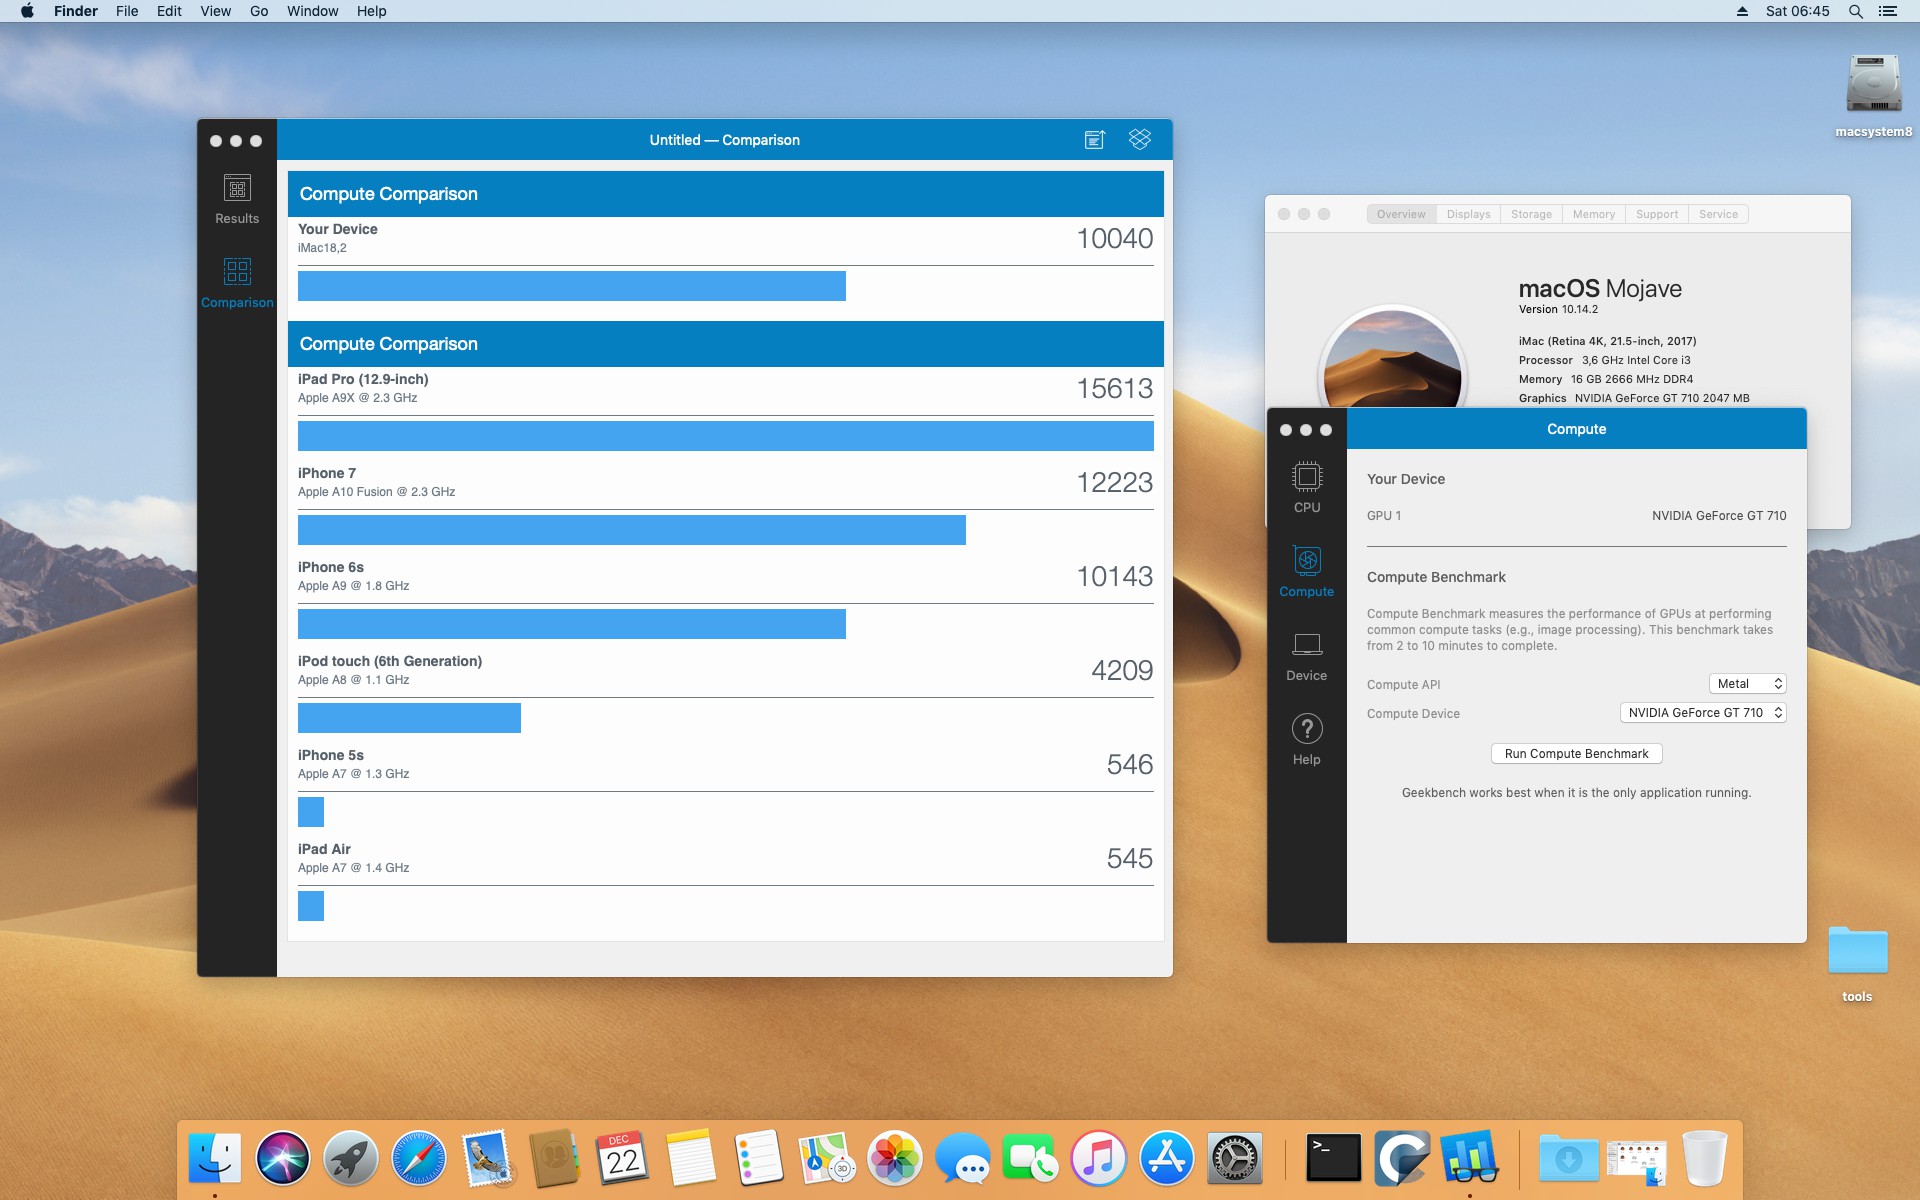Image resolution: width=1920 pixels, height=1200 pixels.
Task: Click the upload results toolbar icon
Action: (x=1094, y=140)
